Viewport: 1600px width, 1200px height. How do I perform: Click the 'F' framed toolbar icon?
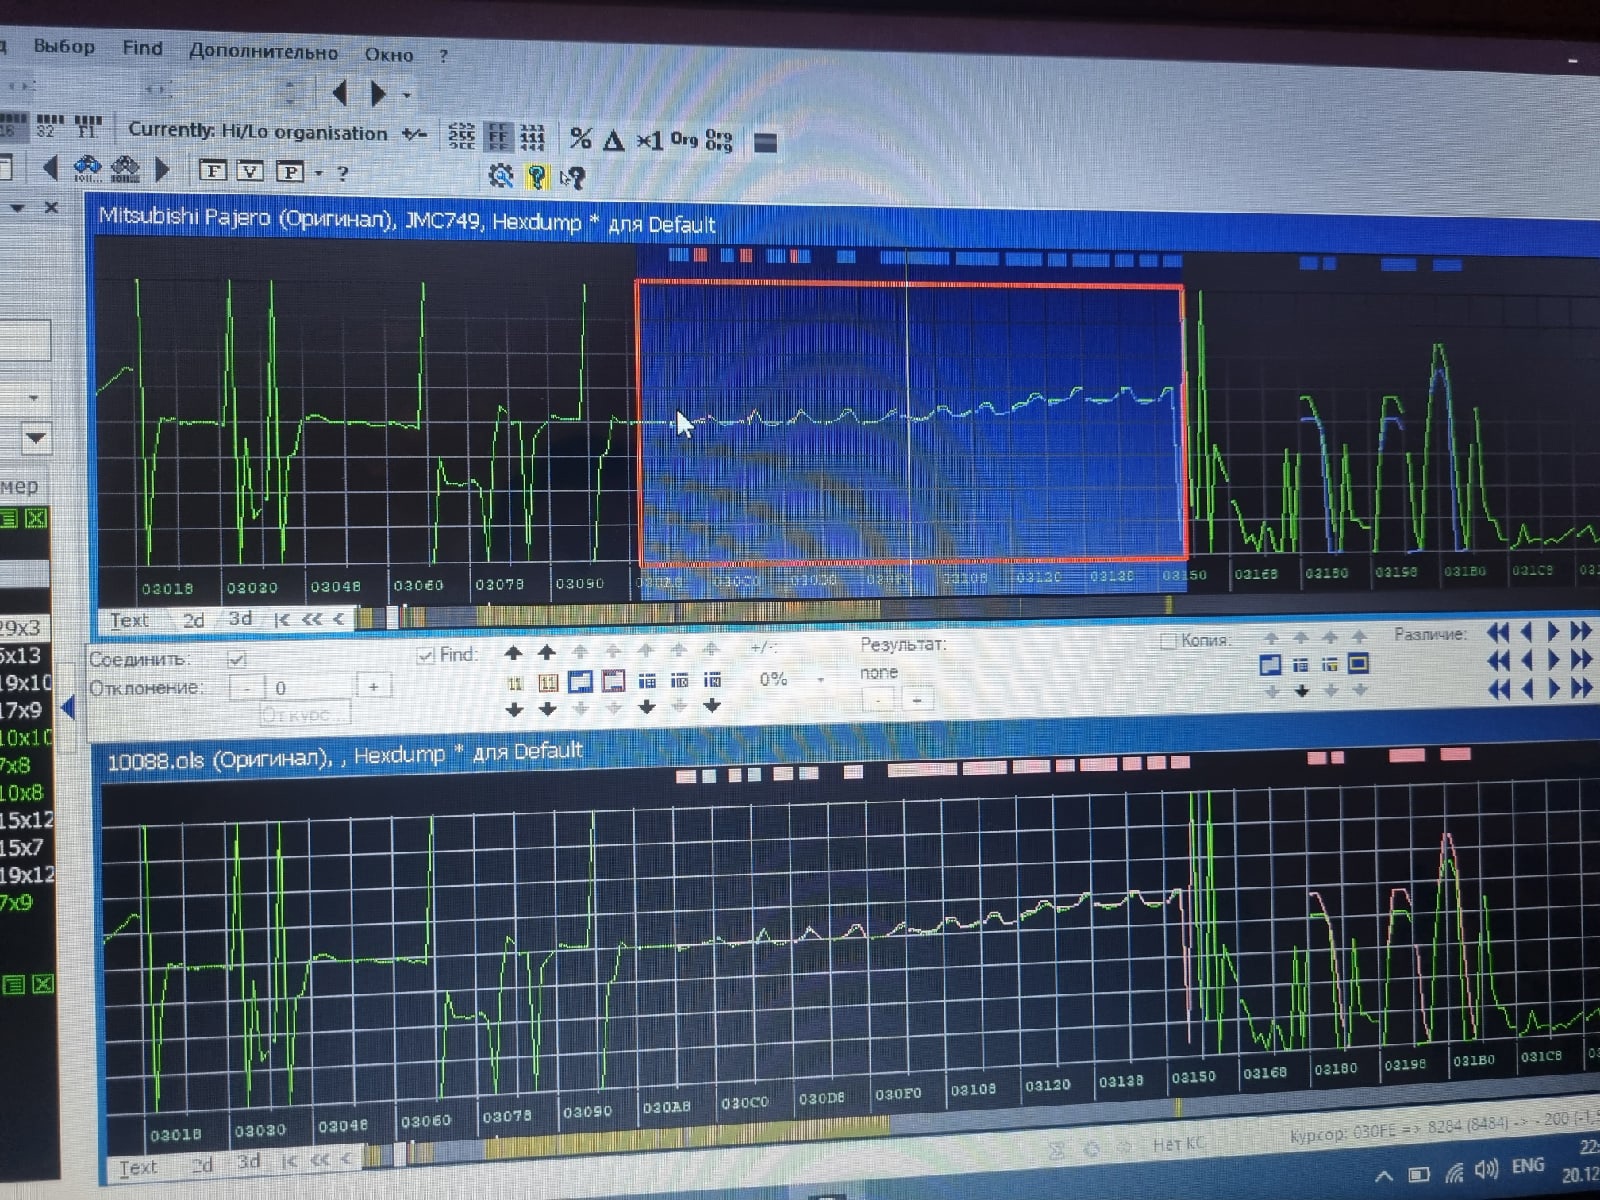click(x=212, y=171)
